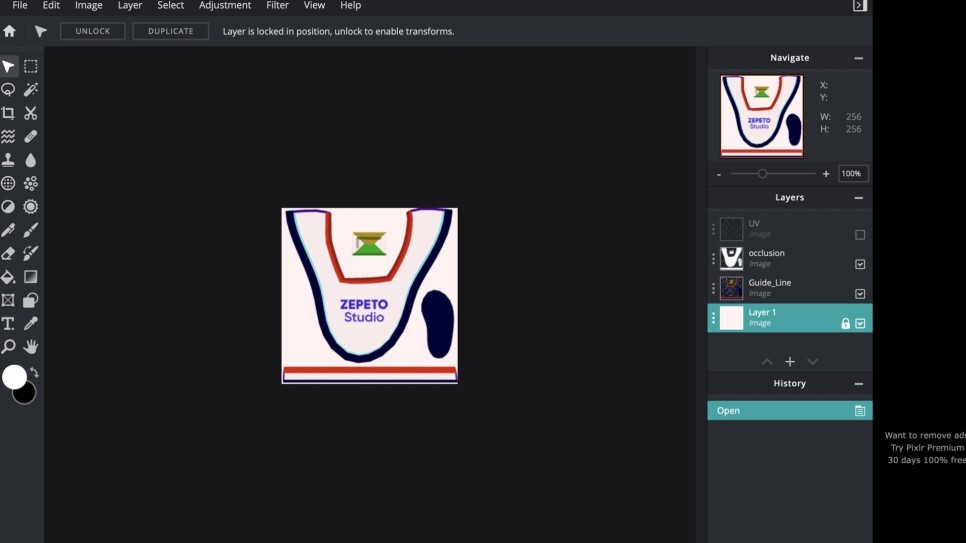Select the Pen tool
The width and height of the screenshot is (966, 543).
pos(8,230)
